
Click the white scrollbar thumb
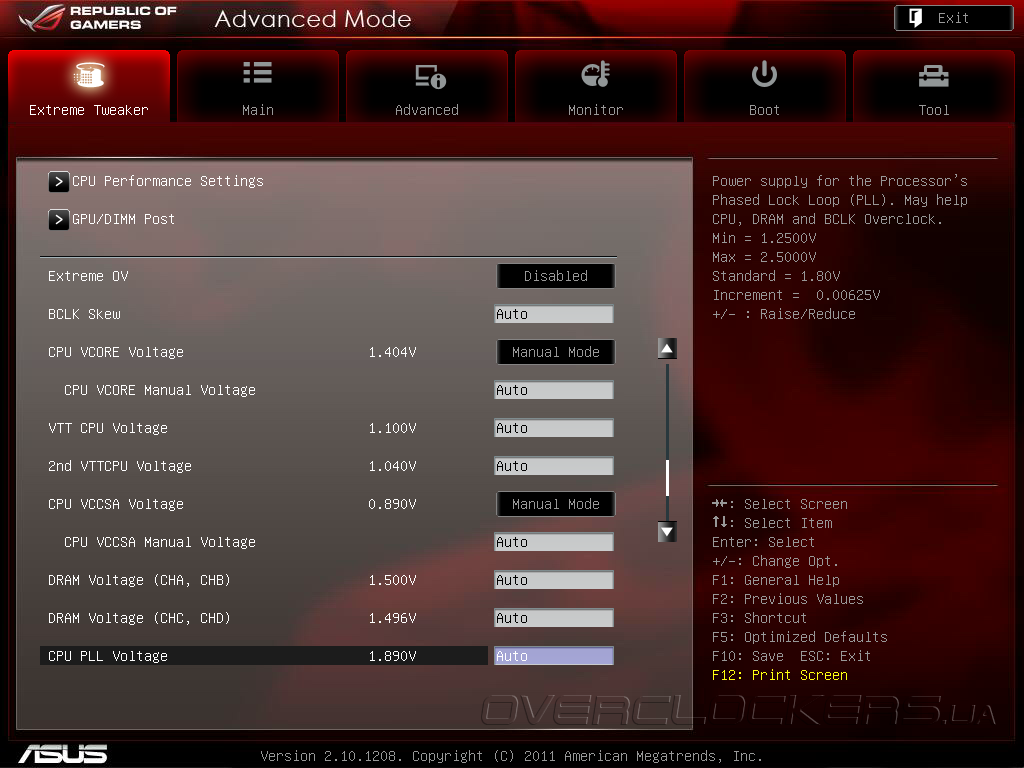click(x=667, y=477)
